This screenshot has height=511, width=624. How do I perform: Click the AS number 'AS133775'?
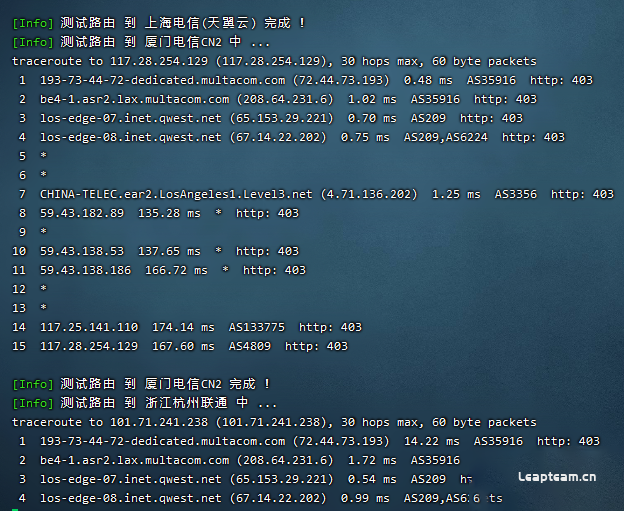coord(257,327)
